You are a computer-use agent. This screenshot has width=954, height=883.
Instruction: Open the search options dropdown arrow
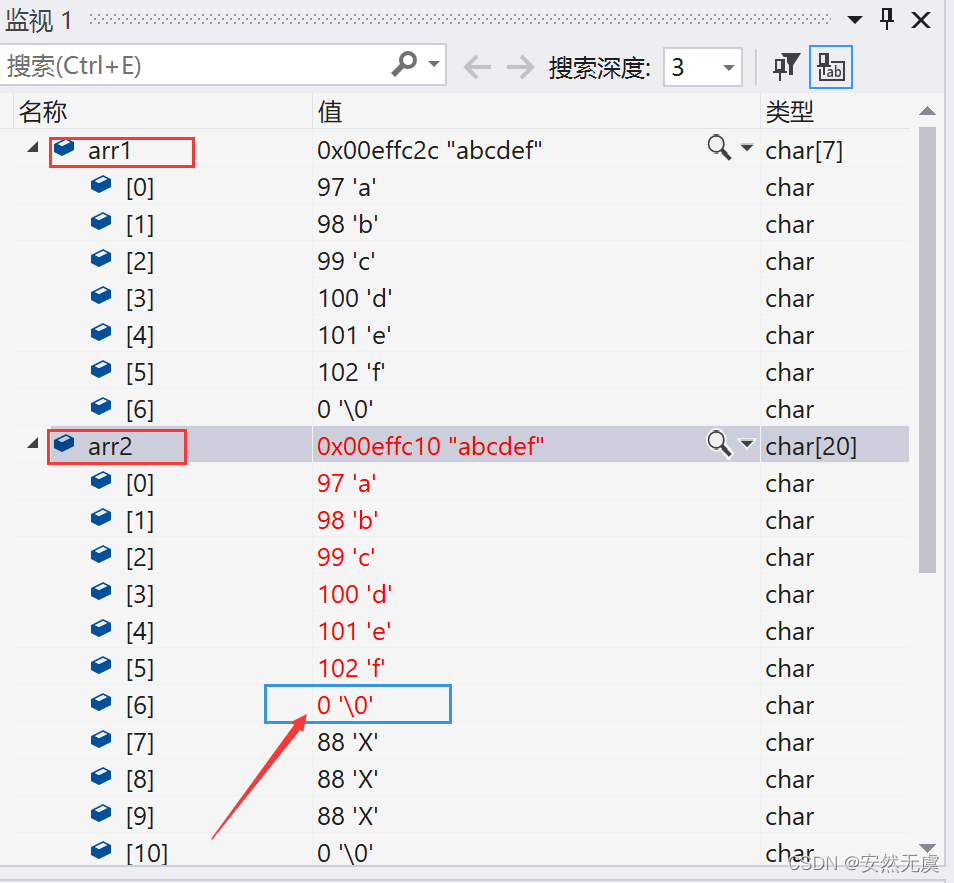click(434, 64)
